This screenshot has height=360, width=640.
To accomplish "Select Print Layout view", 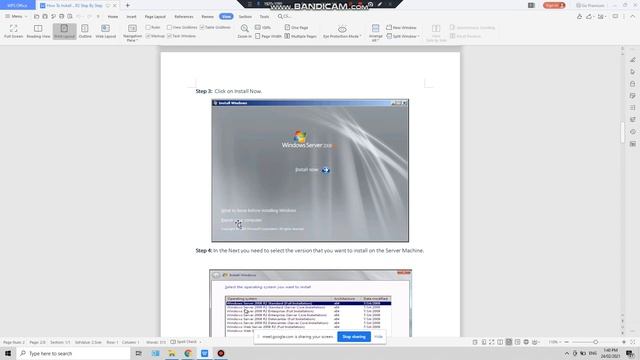I will point(64,31).
